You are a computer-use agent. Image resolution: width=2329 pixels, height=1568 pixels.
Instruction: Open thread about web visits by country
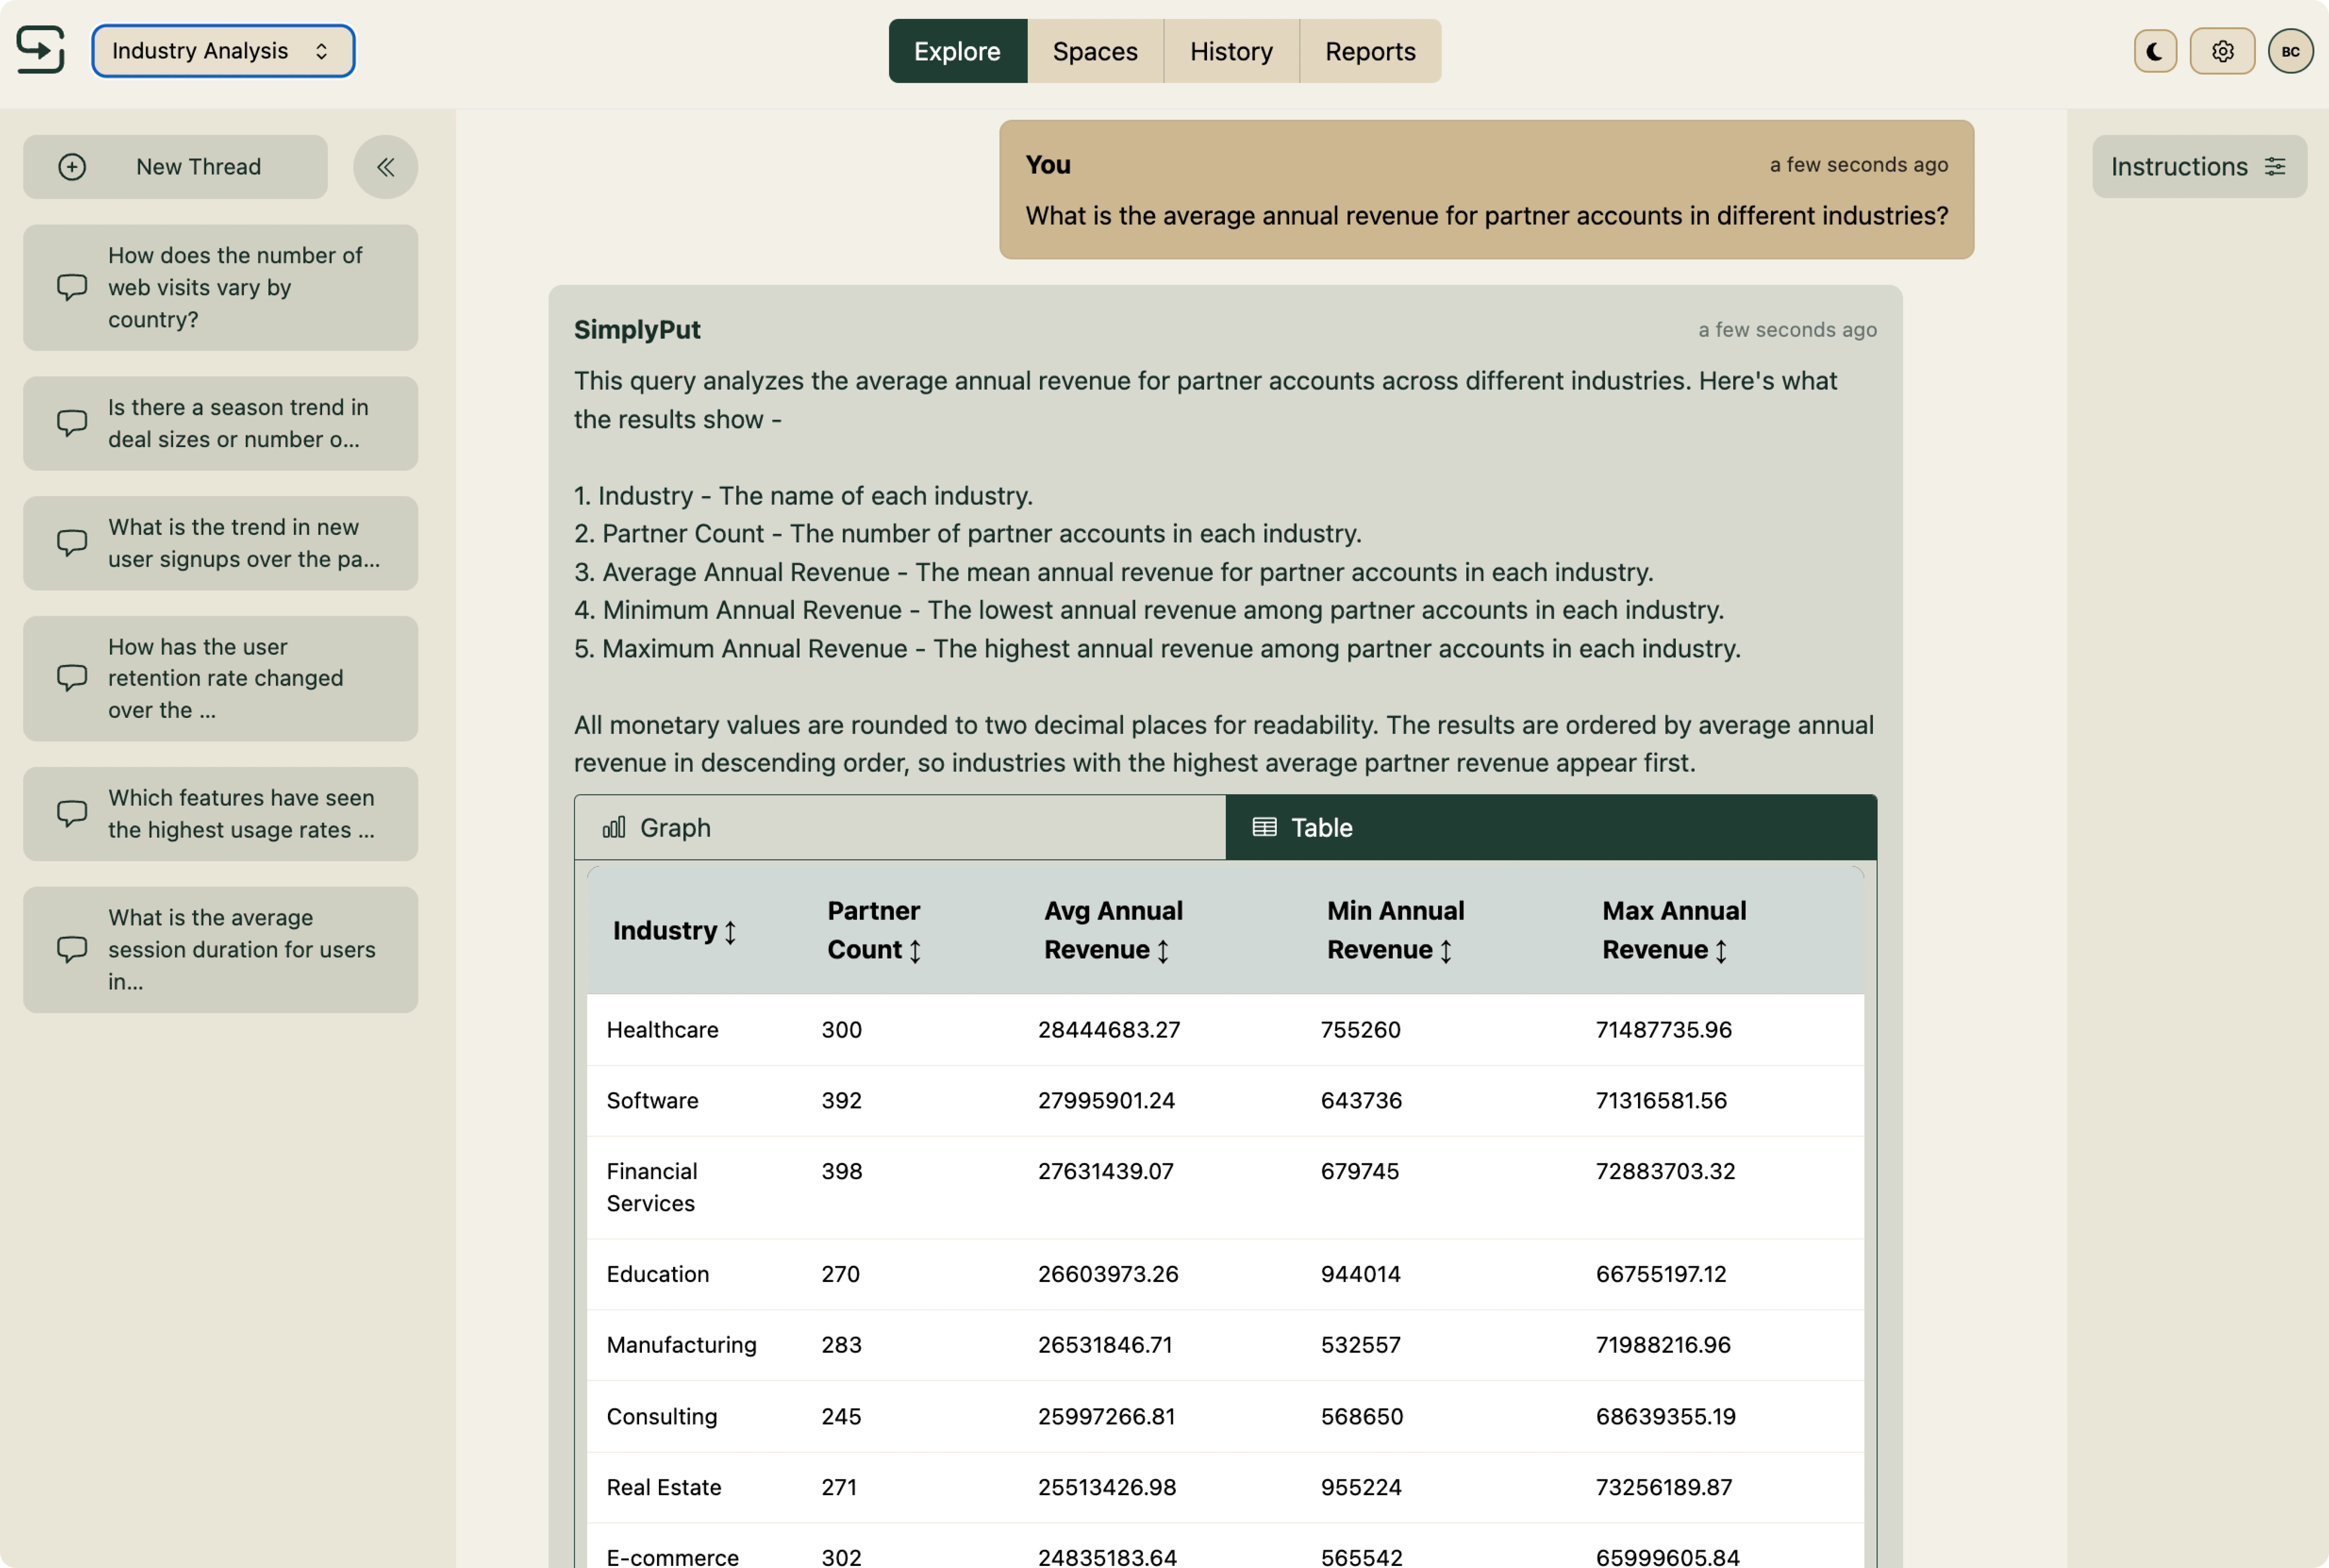[220, 288]
